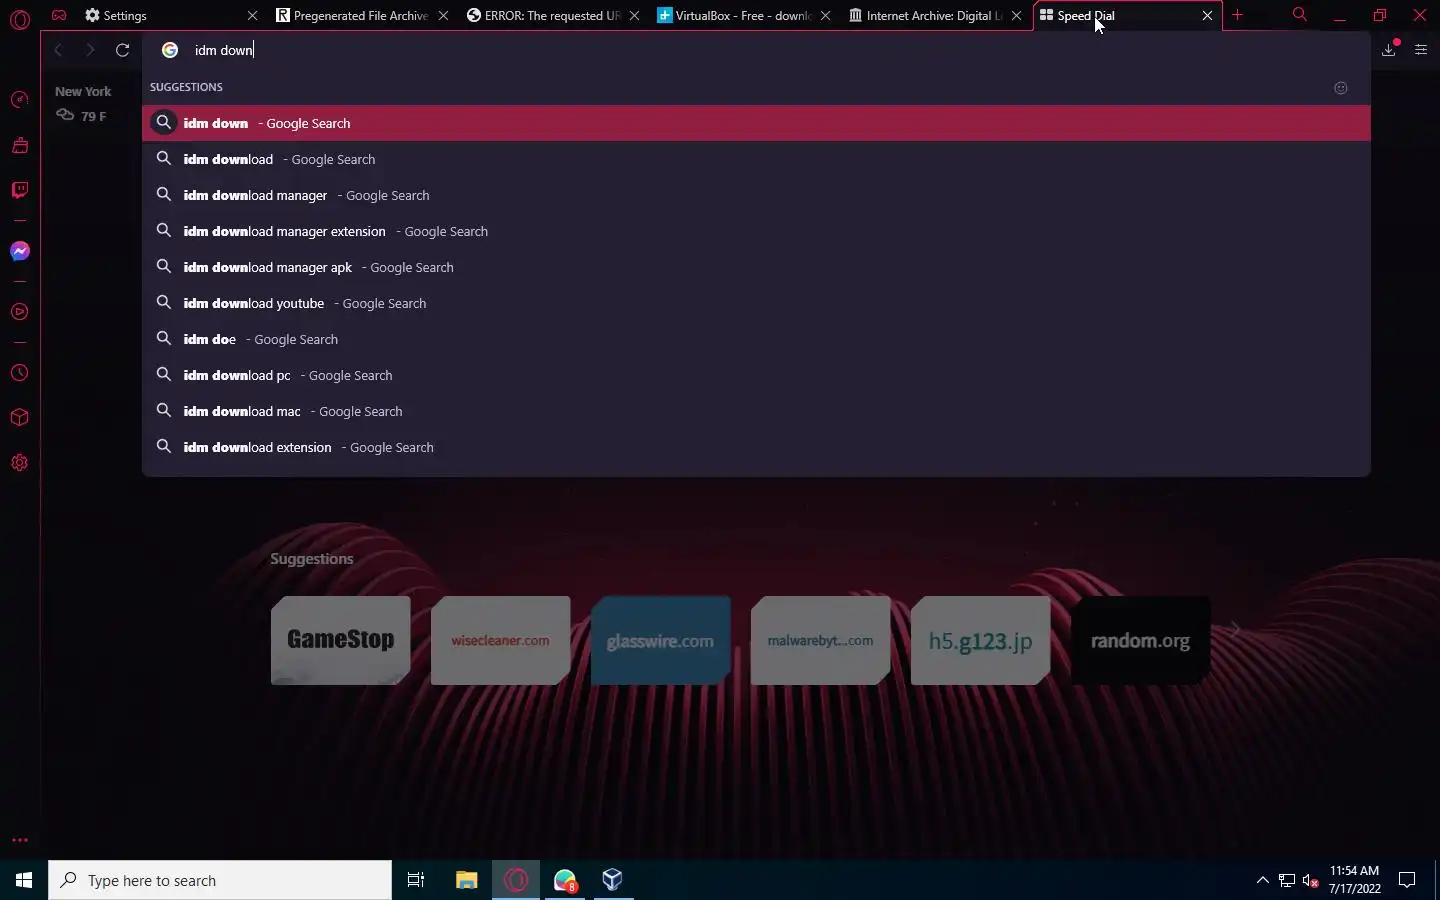Open VirtualBox from the taskbar
Screen dimensions: 1440x900
click(x=613, y=880)
